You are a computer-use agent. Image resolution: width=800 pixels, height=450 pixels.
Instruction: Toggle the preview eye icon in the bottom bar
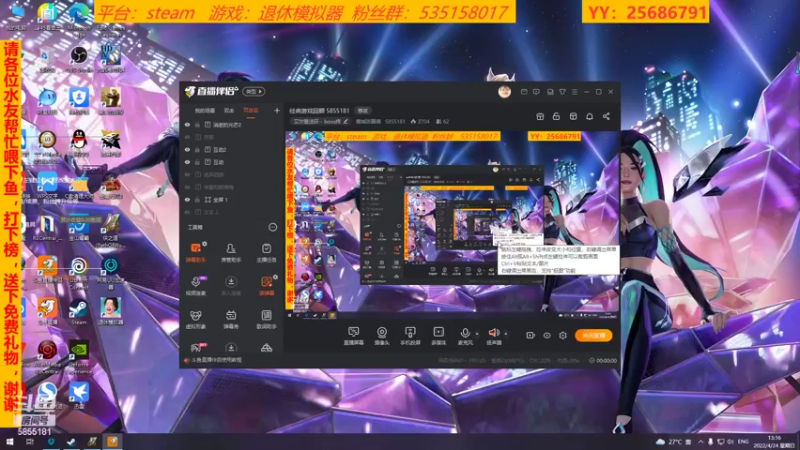tap(546, 335)
